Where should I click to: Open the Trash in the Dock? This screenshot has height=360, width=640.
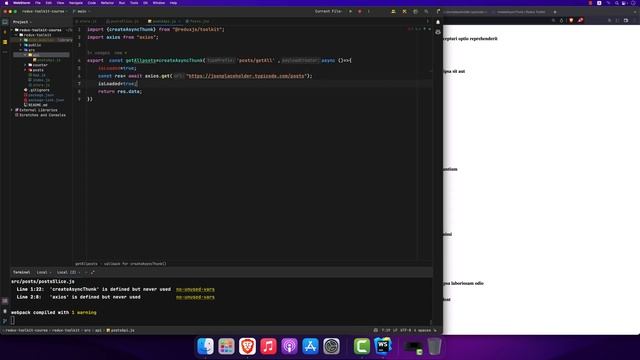point(434,347)
